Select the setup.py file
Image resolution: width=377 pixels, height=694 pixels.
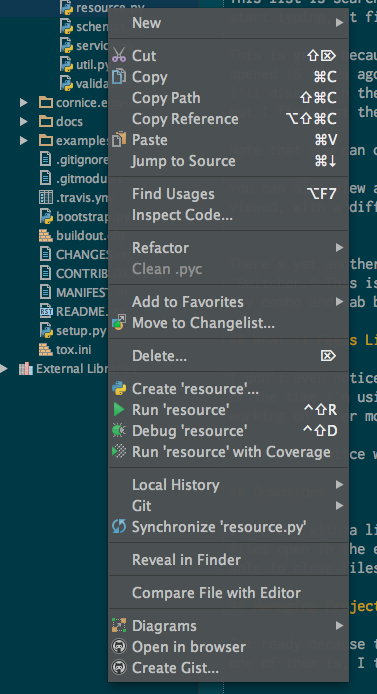[x=81, y=331]
